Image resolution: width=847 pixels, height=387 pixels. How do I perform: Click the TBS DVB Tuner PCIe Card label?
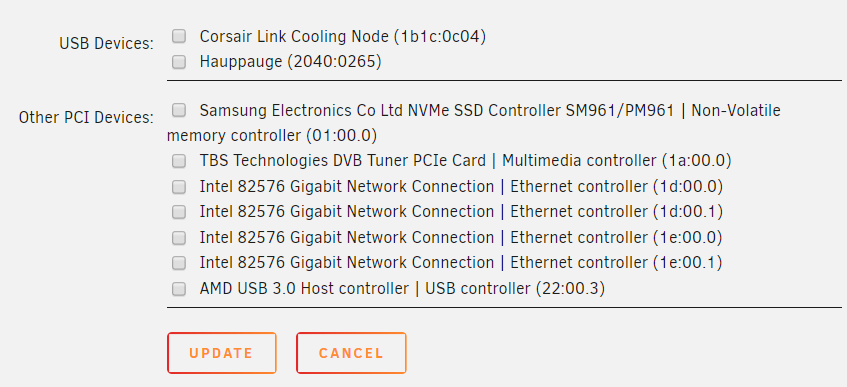[465, 161]
